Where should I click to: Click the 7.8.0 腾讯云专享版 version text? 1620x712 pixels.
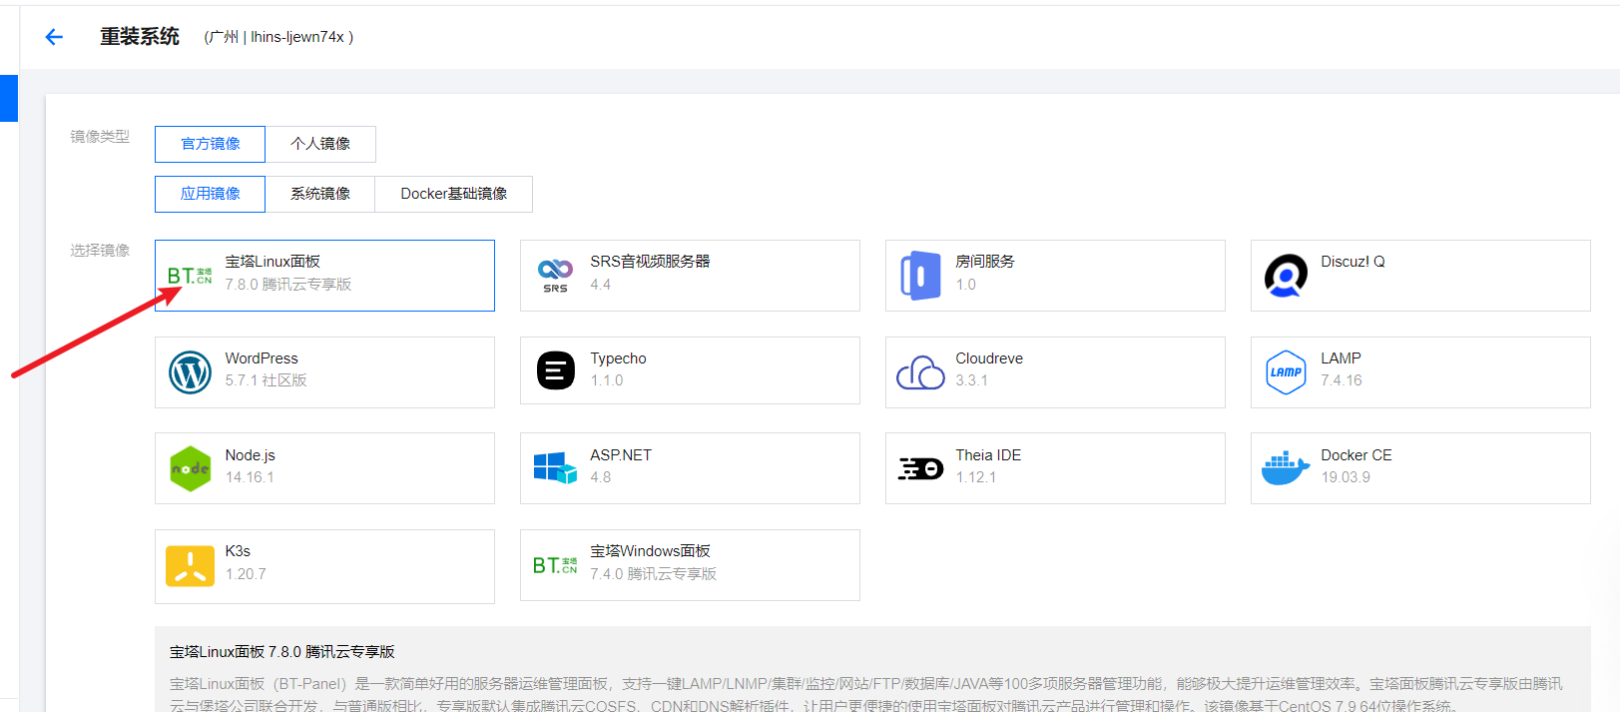[x=288, y=284]
